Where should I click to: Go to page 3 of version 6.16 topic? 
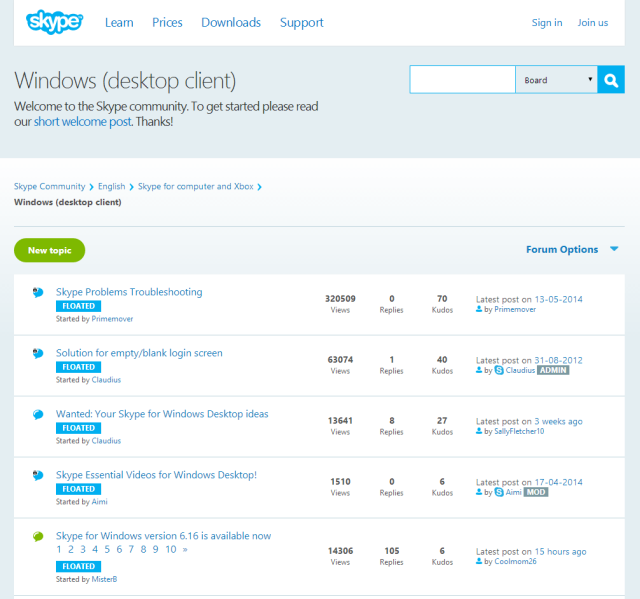[x=83, y=550]
